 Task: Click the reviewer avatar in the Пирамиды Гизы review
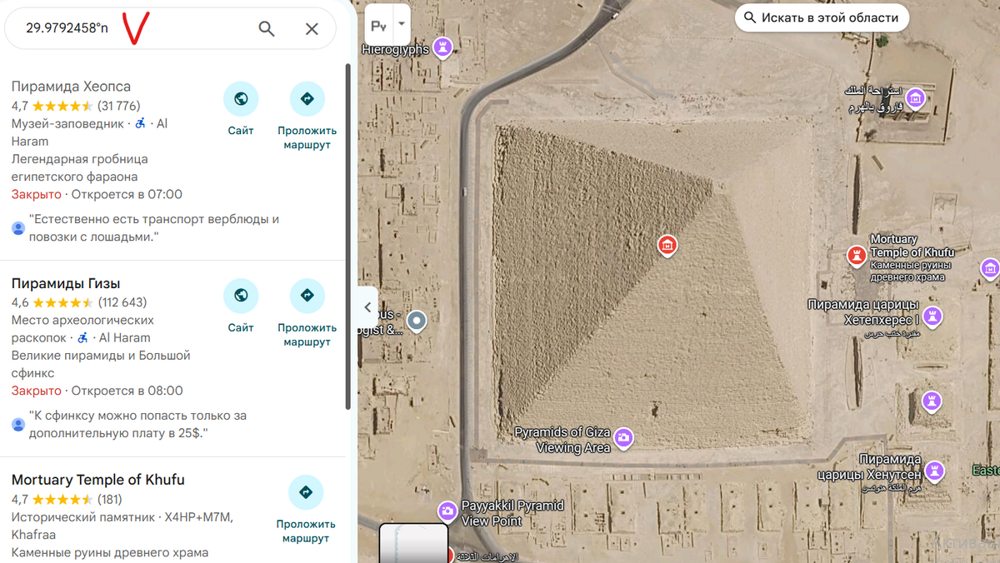(18, 425)
